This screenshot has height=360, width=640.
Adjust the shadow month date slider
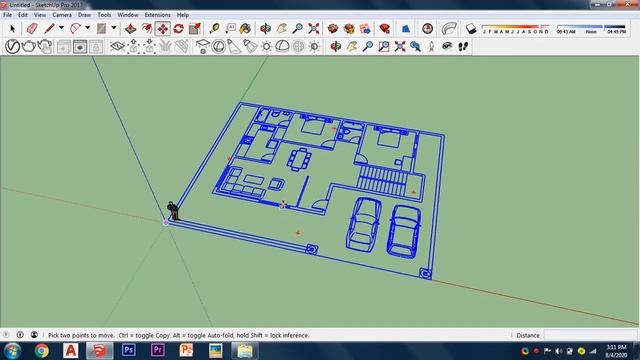click(x=516, y=29)
